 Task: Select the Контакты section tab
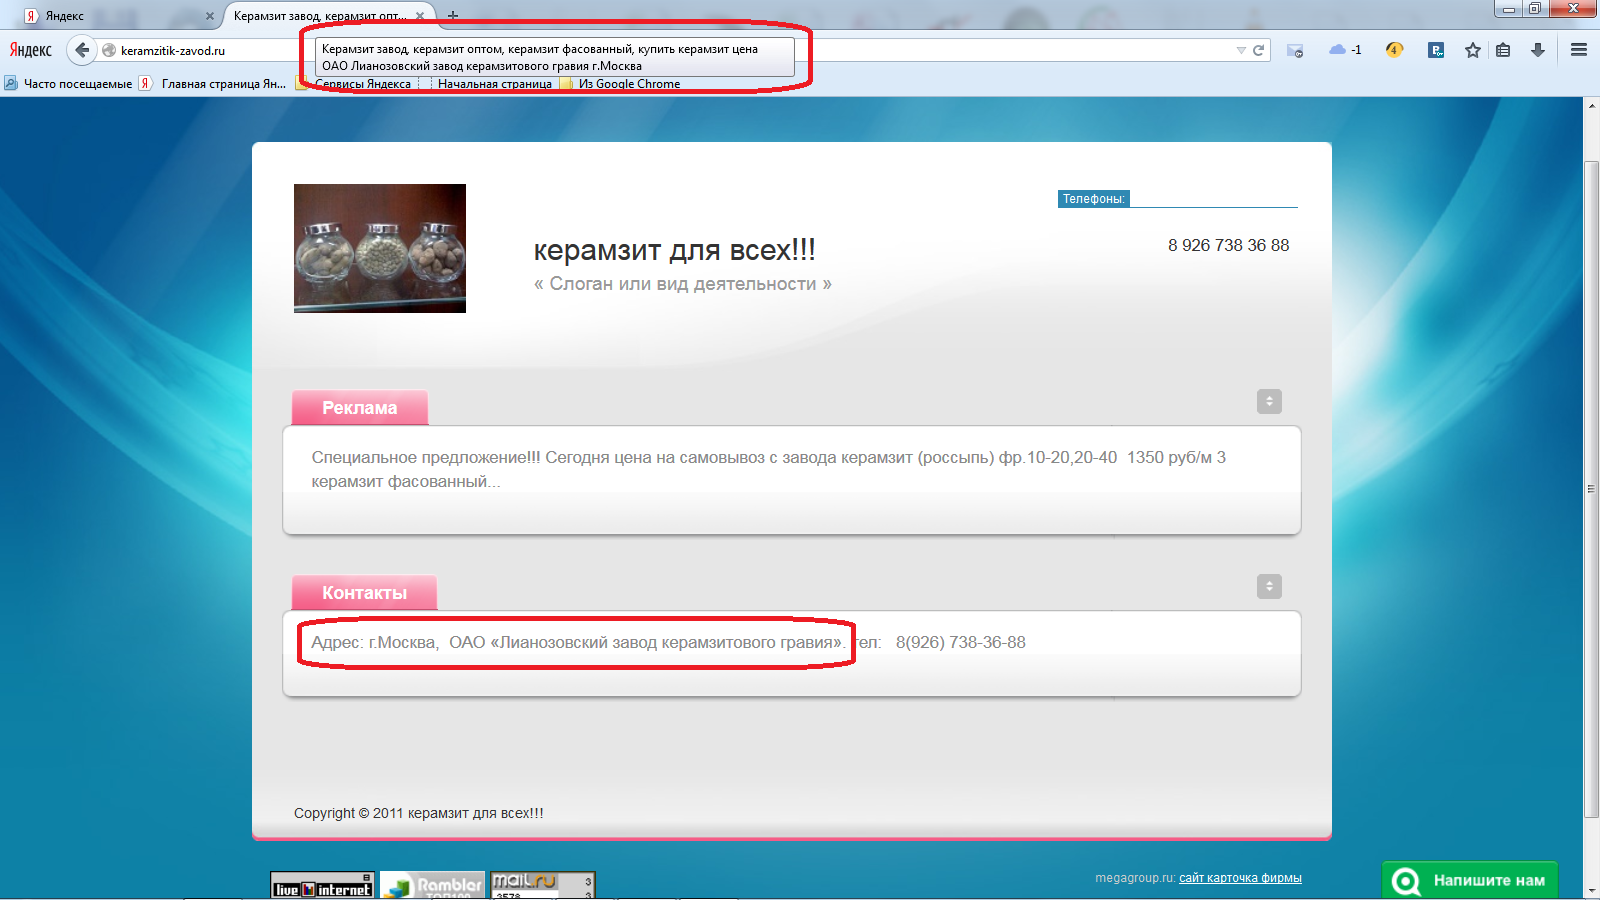(364, 593)
